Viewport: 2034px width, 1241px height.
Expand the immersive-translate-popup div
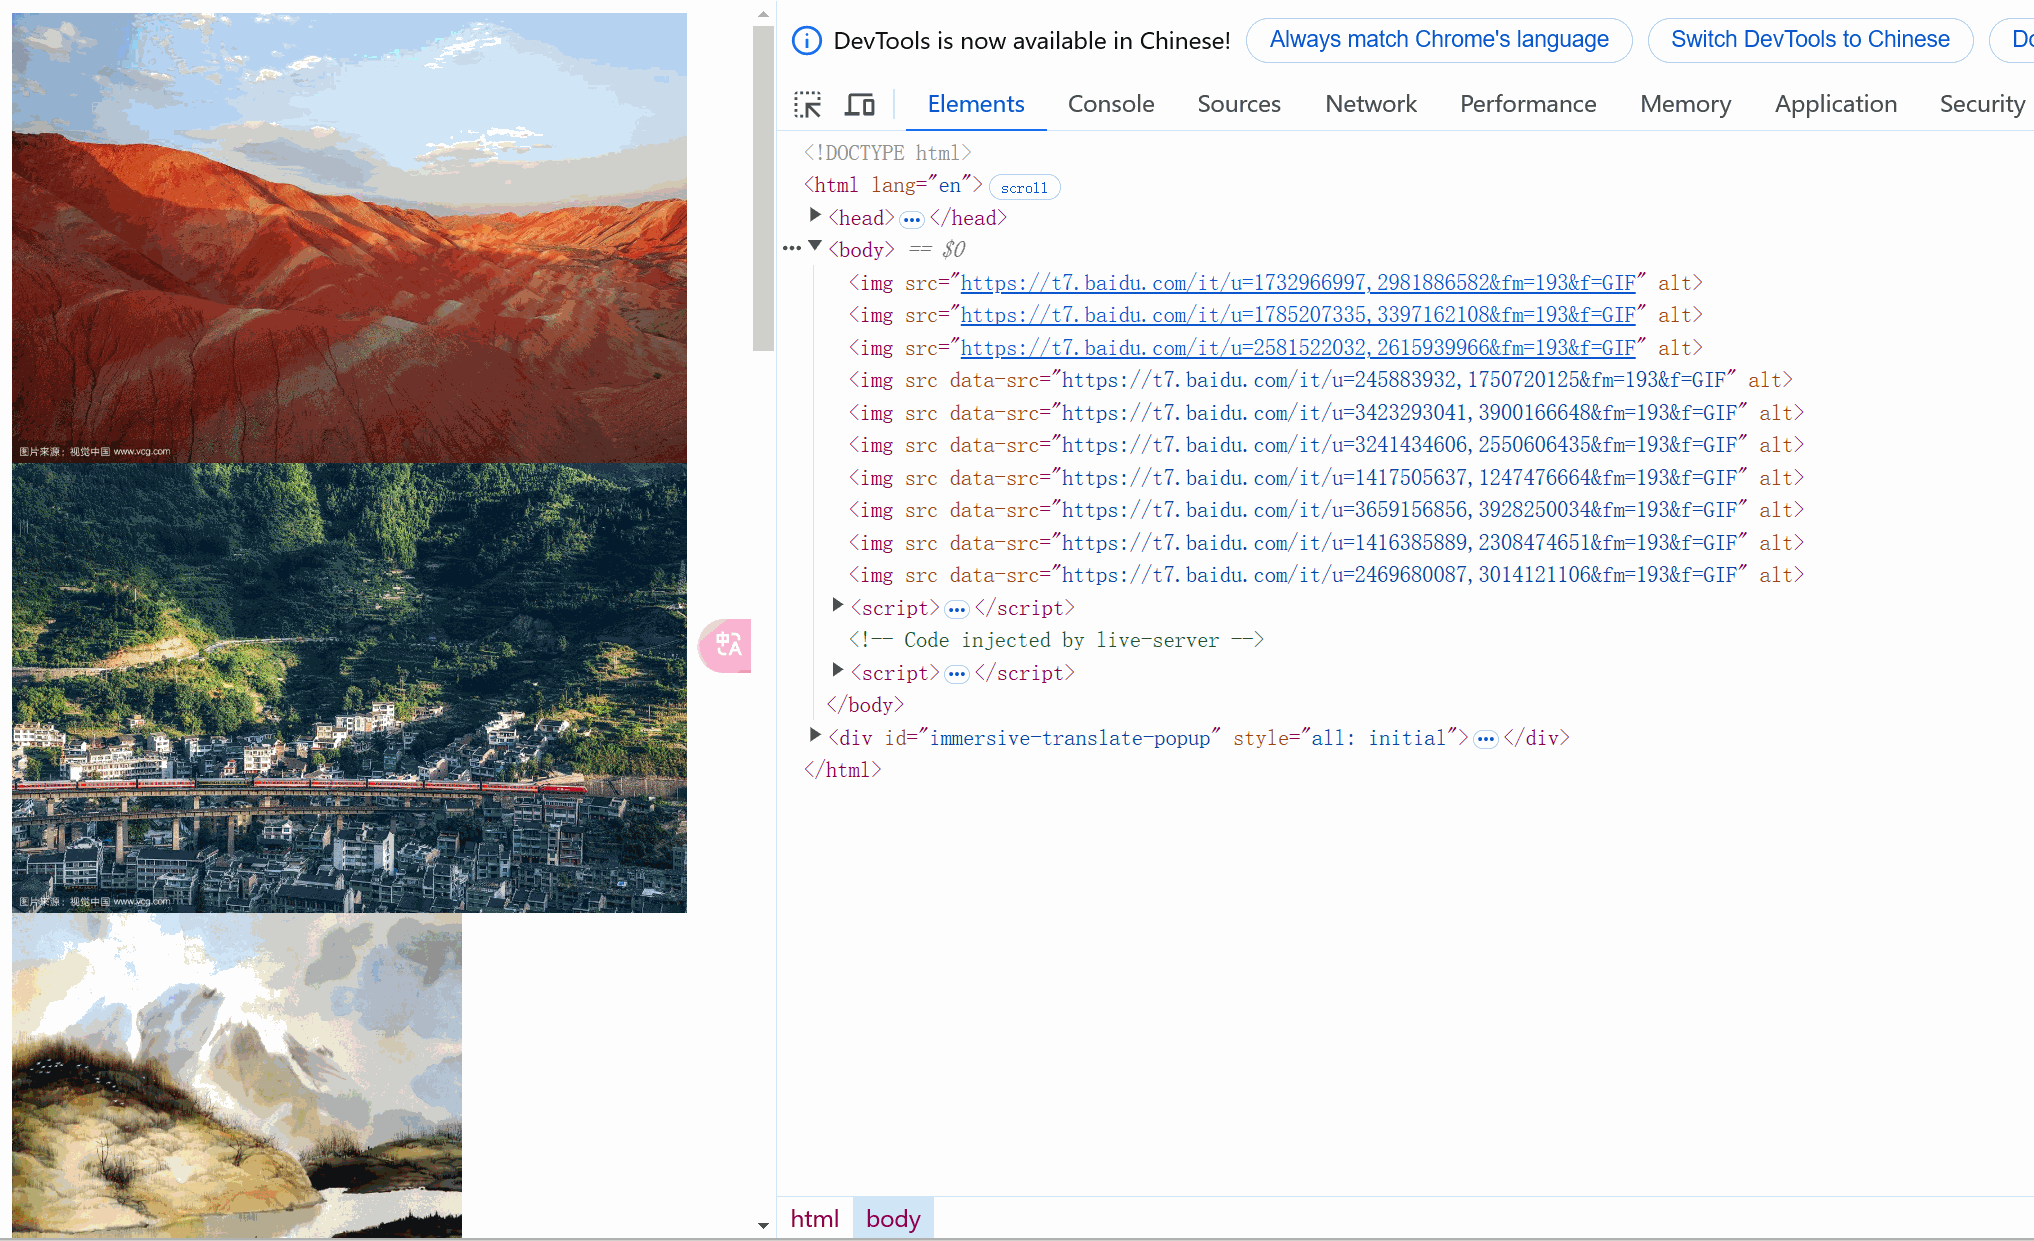[815, 735]
